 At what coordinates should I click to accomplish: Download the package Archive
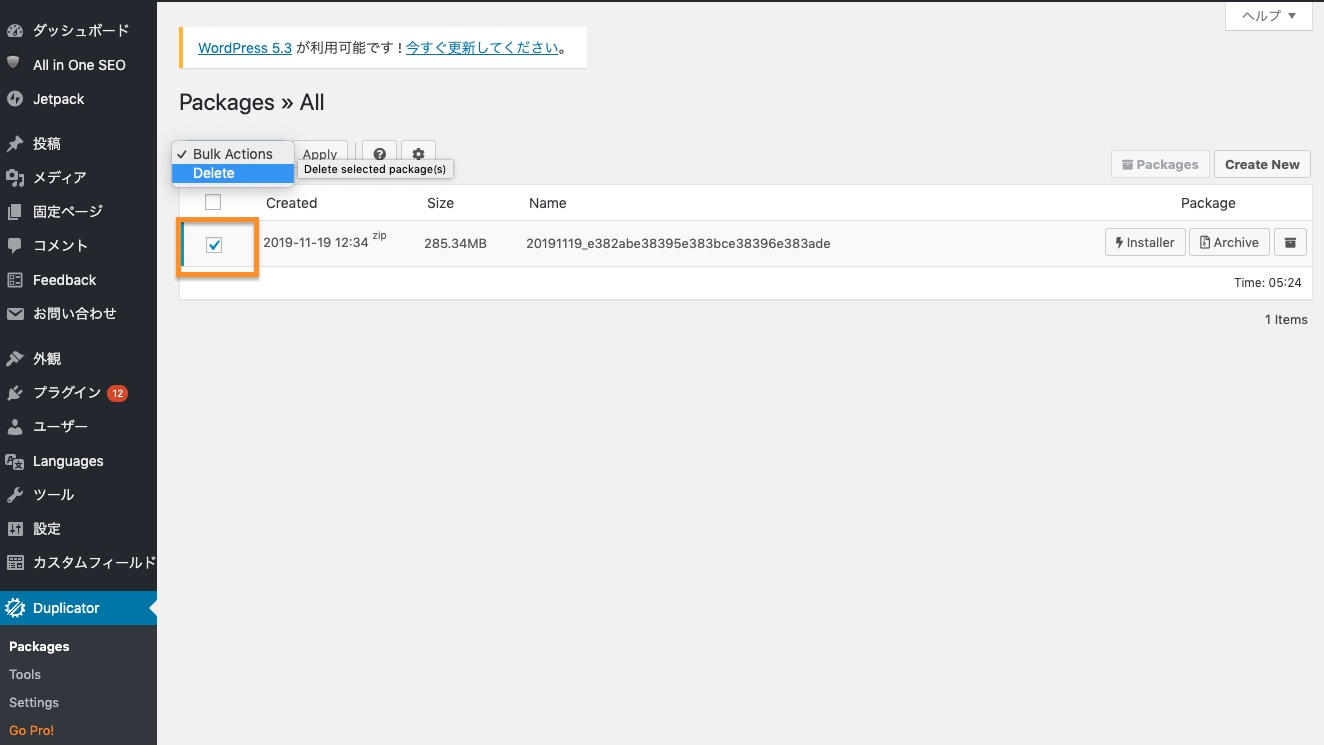1229,242
